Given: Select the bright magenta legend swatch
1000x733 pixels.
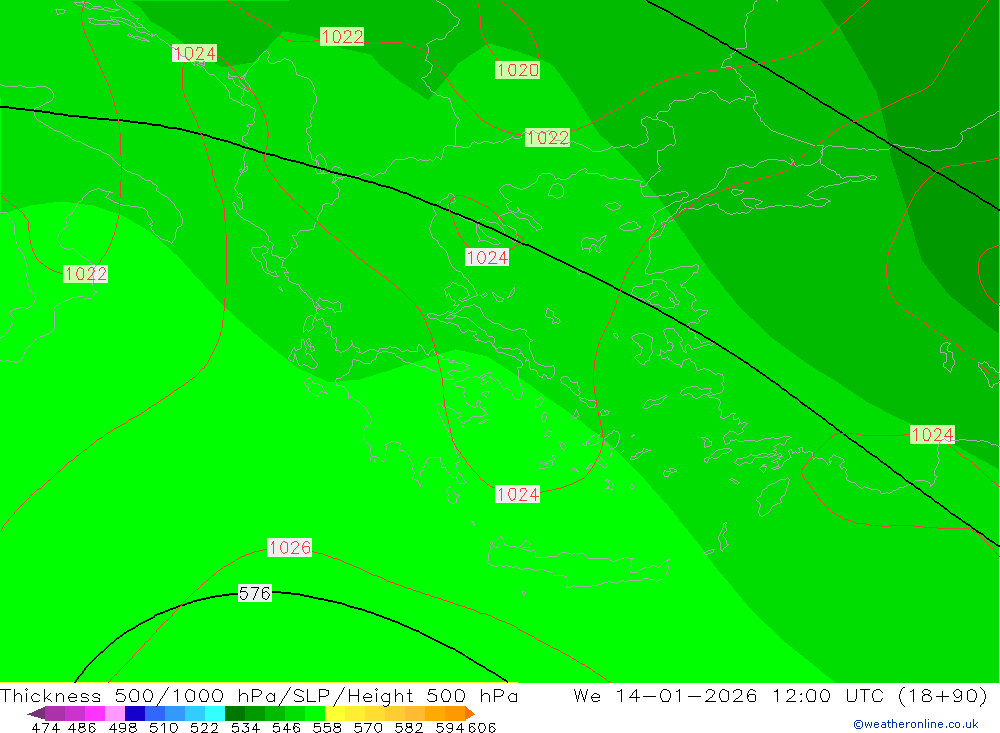Looking at the screenshot, I should [x=94, y=713].
